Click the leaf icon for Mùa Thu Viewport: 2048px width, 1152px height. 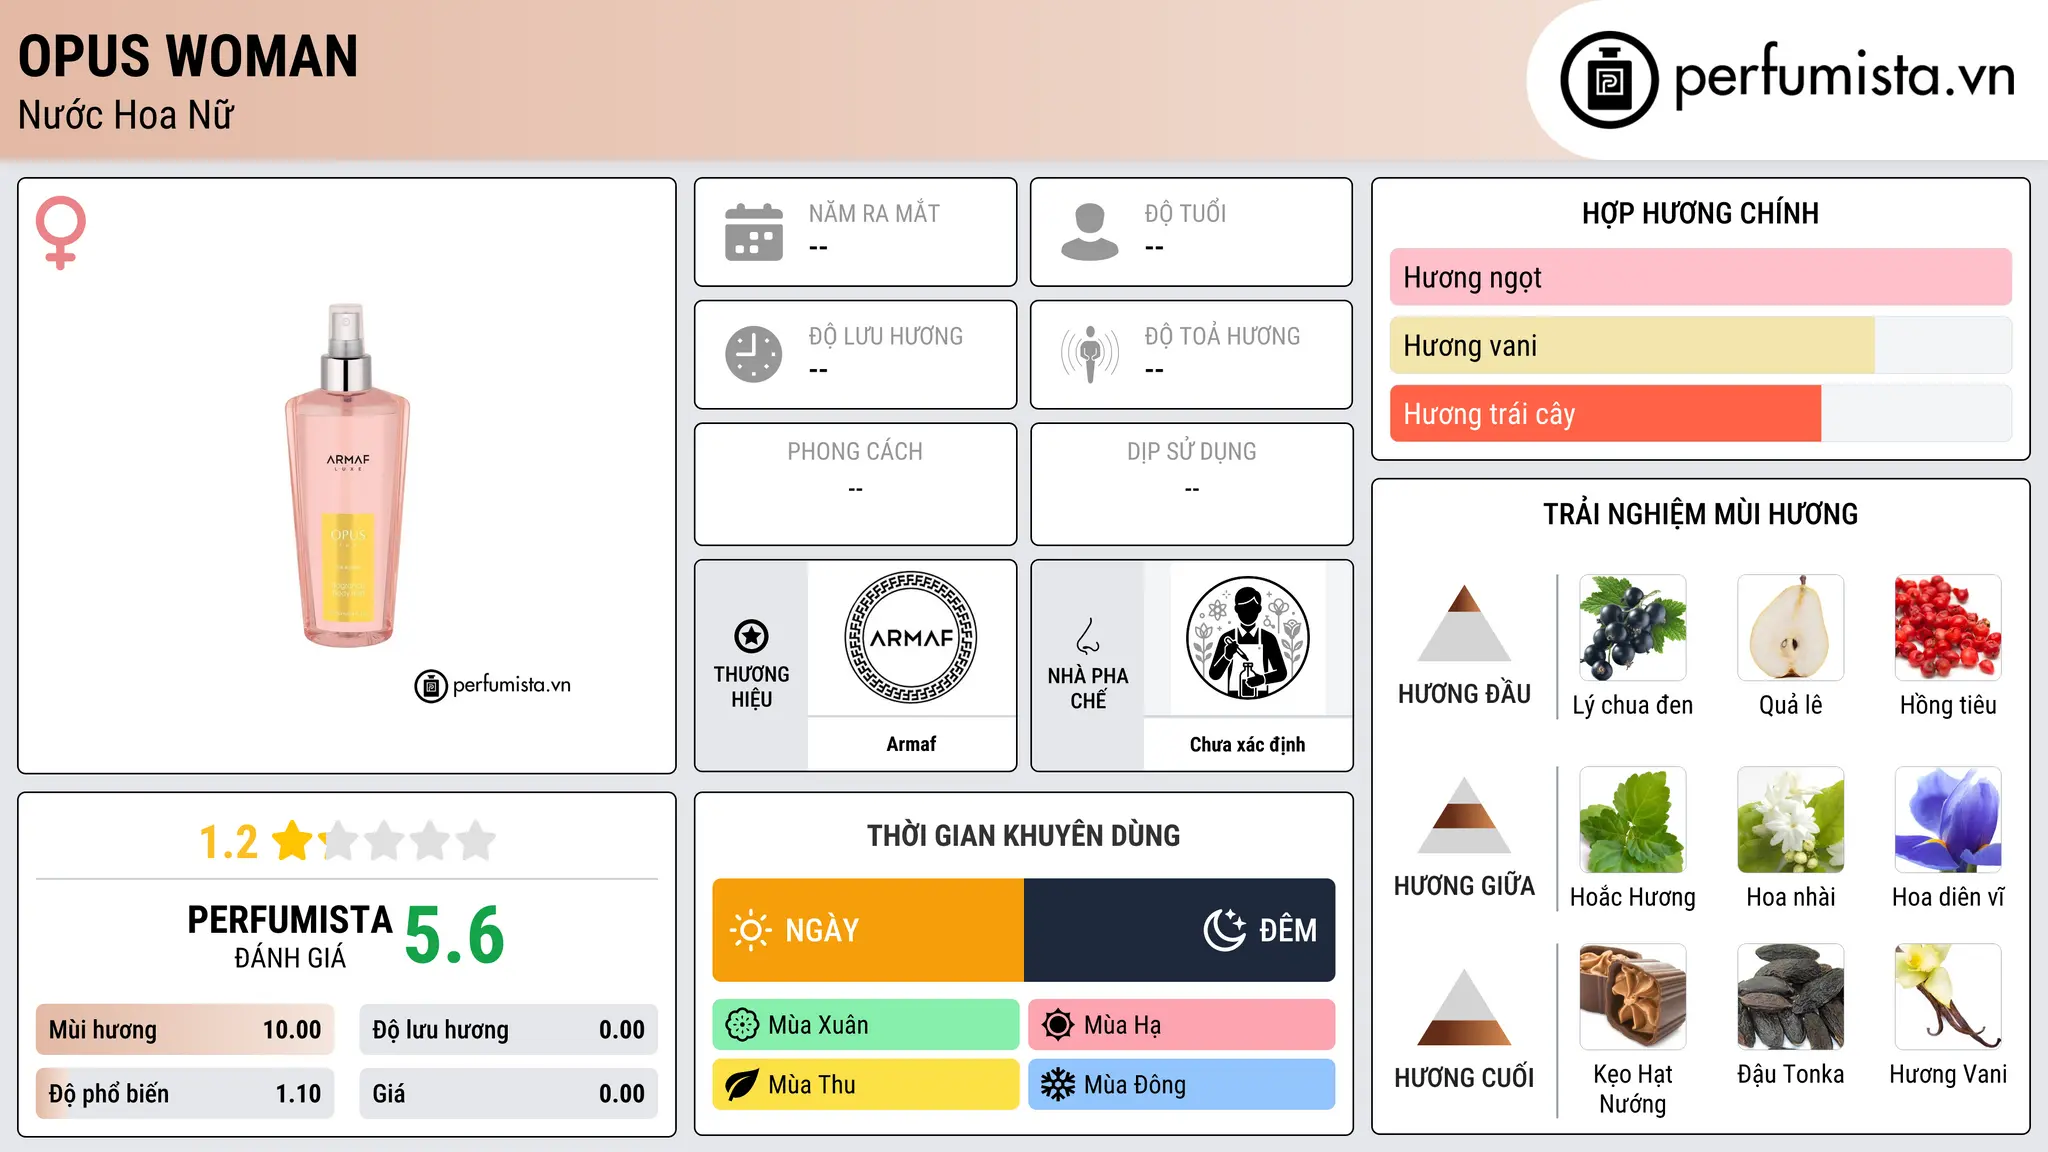point(742,1085)
